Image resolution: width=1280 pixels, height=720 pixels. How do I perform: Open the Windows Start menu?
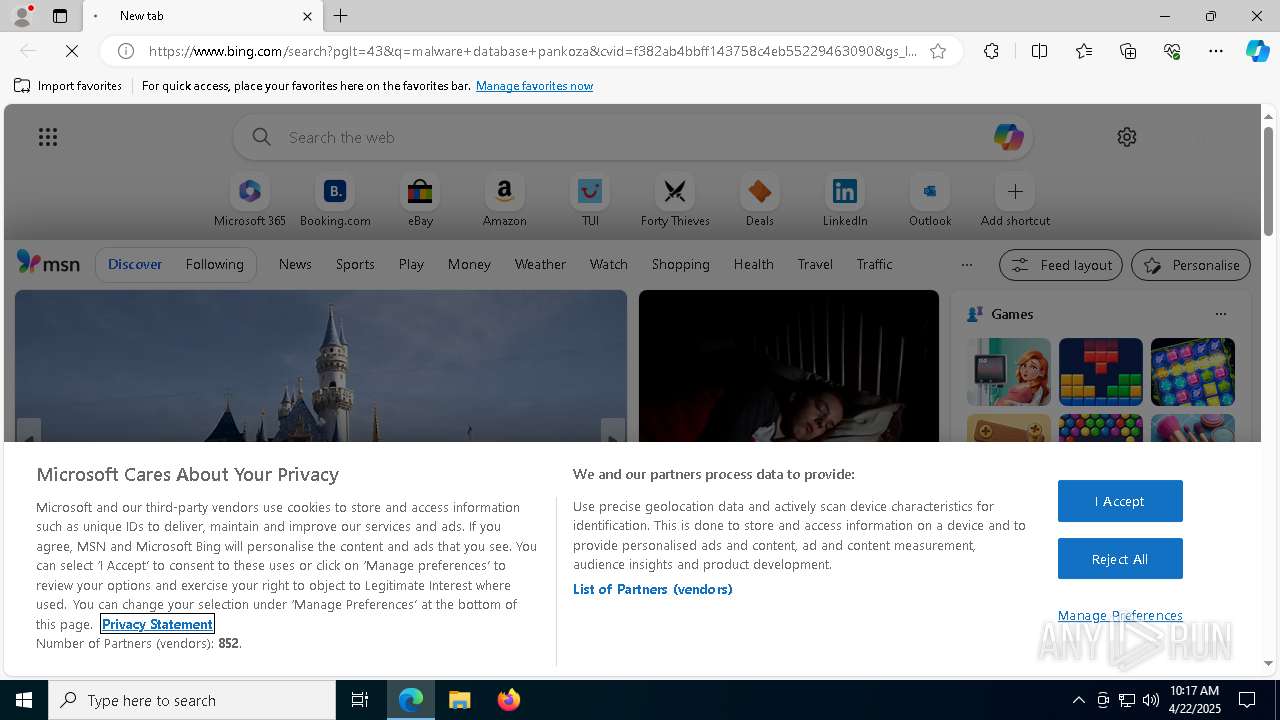24,700
